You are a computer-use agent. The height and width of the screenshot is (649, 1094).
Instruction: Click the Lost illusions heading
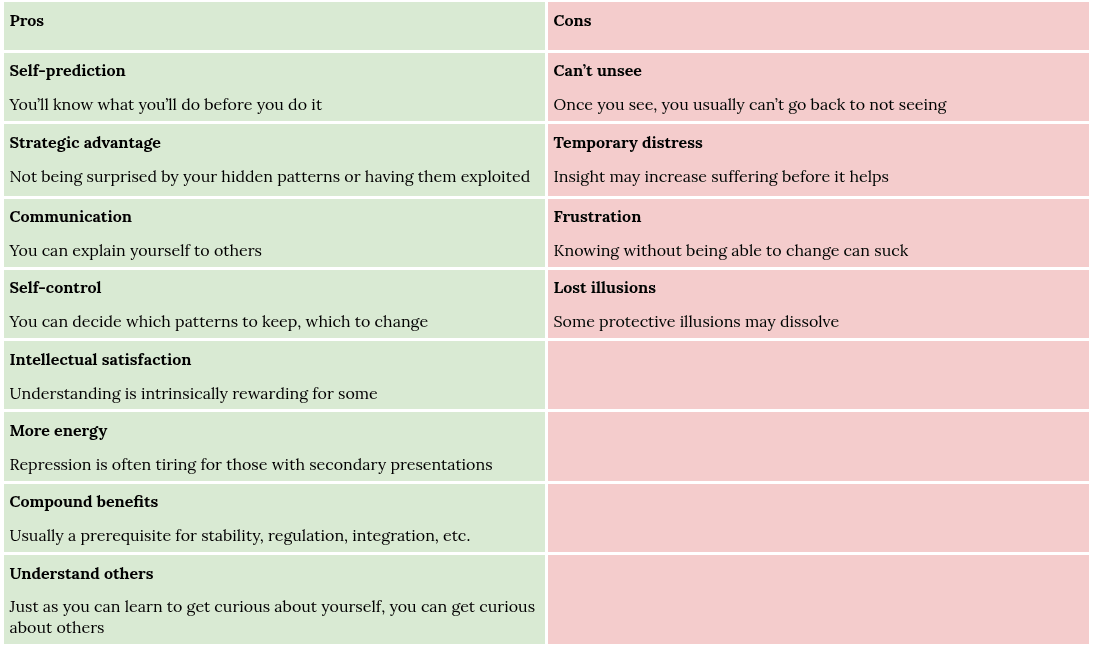coord(604,288)
